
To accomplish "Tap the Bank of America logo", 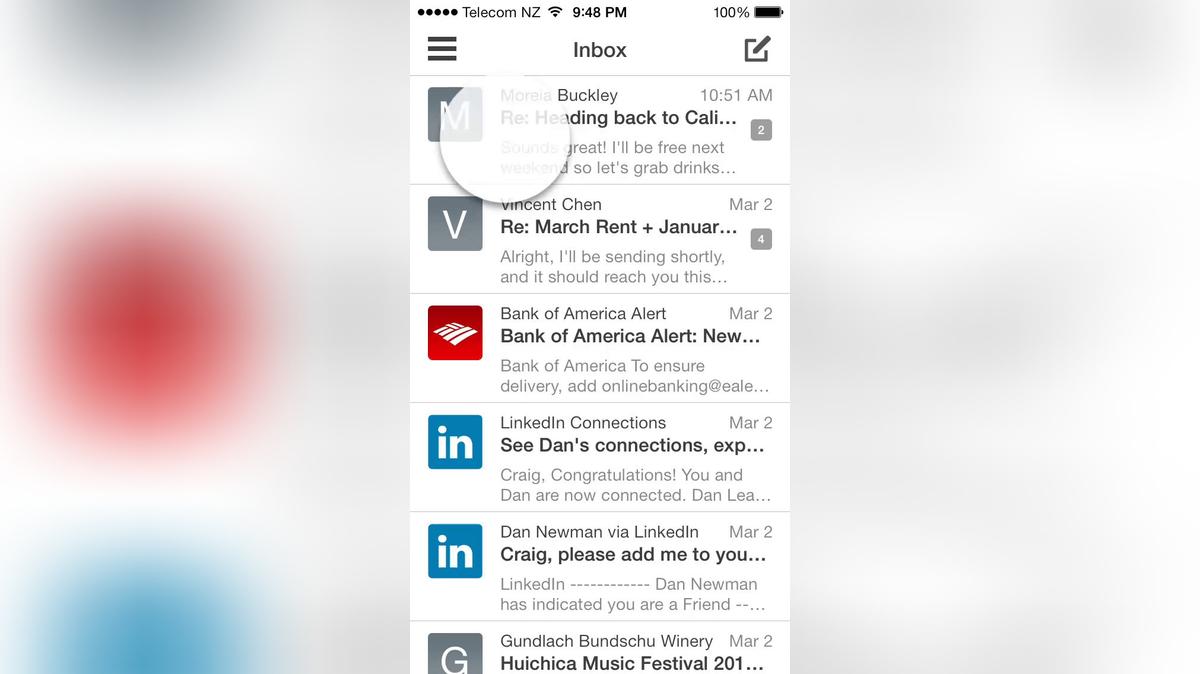I will point(455,332).
